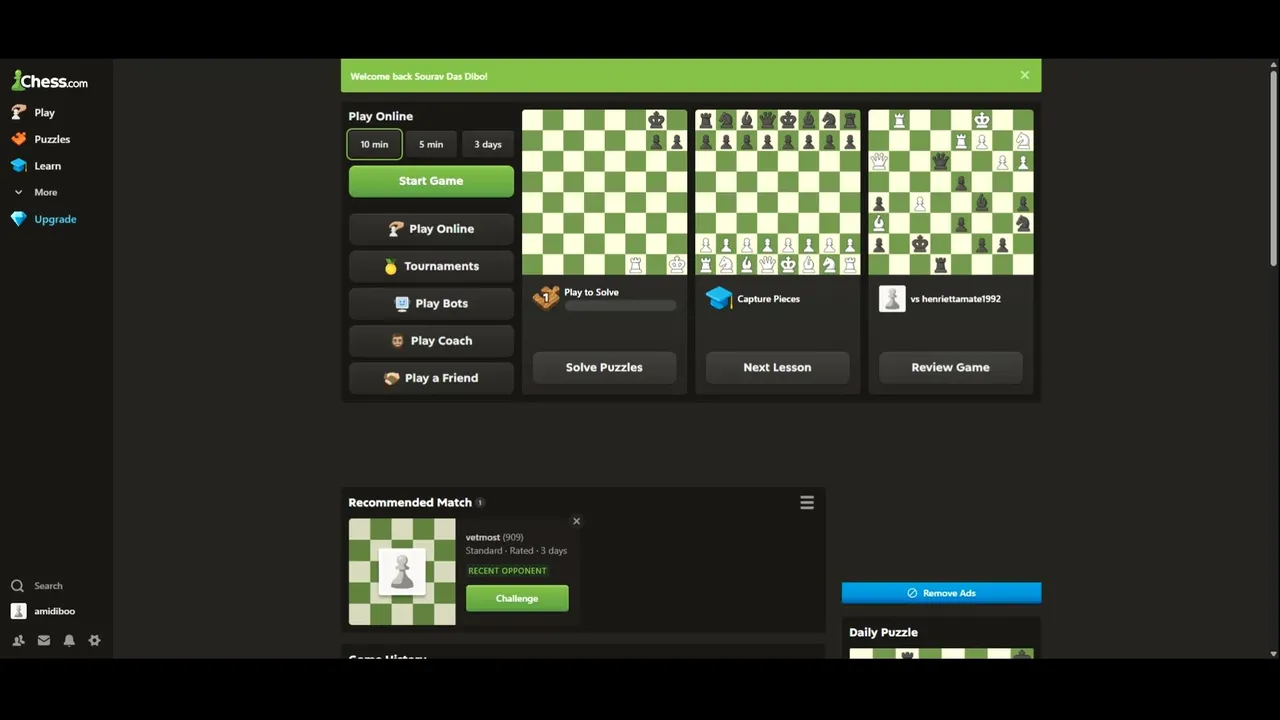The height and width of the screenshot is (720, 1280).
Task: Click the RECENT OPPONENT label
Action: (x=507, y=571)
